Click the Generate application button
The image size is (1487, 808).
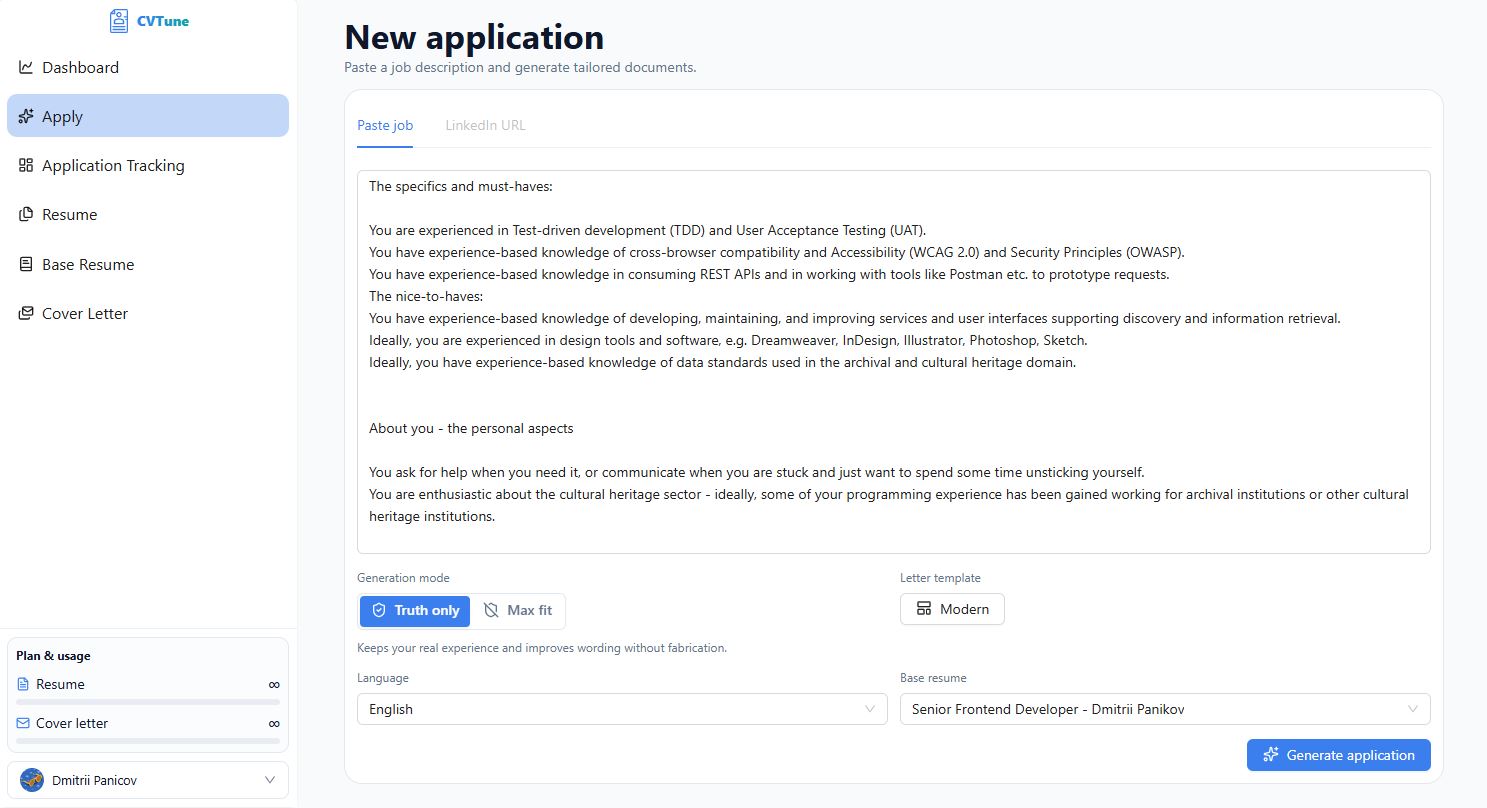coord(1338,755)
